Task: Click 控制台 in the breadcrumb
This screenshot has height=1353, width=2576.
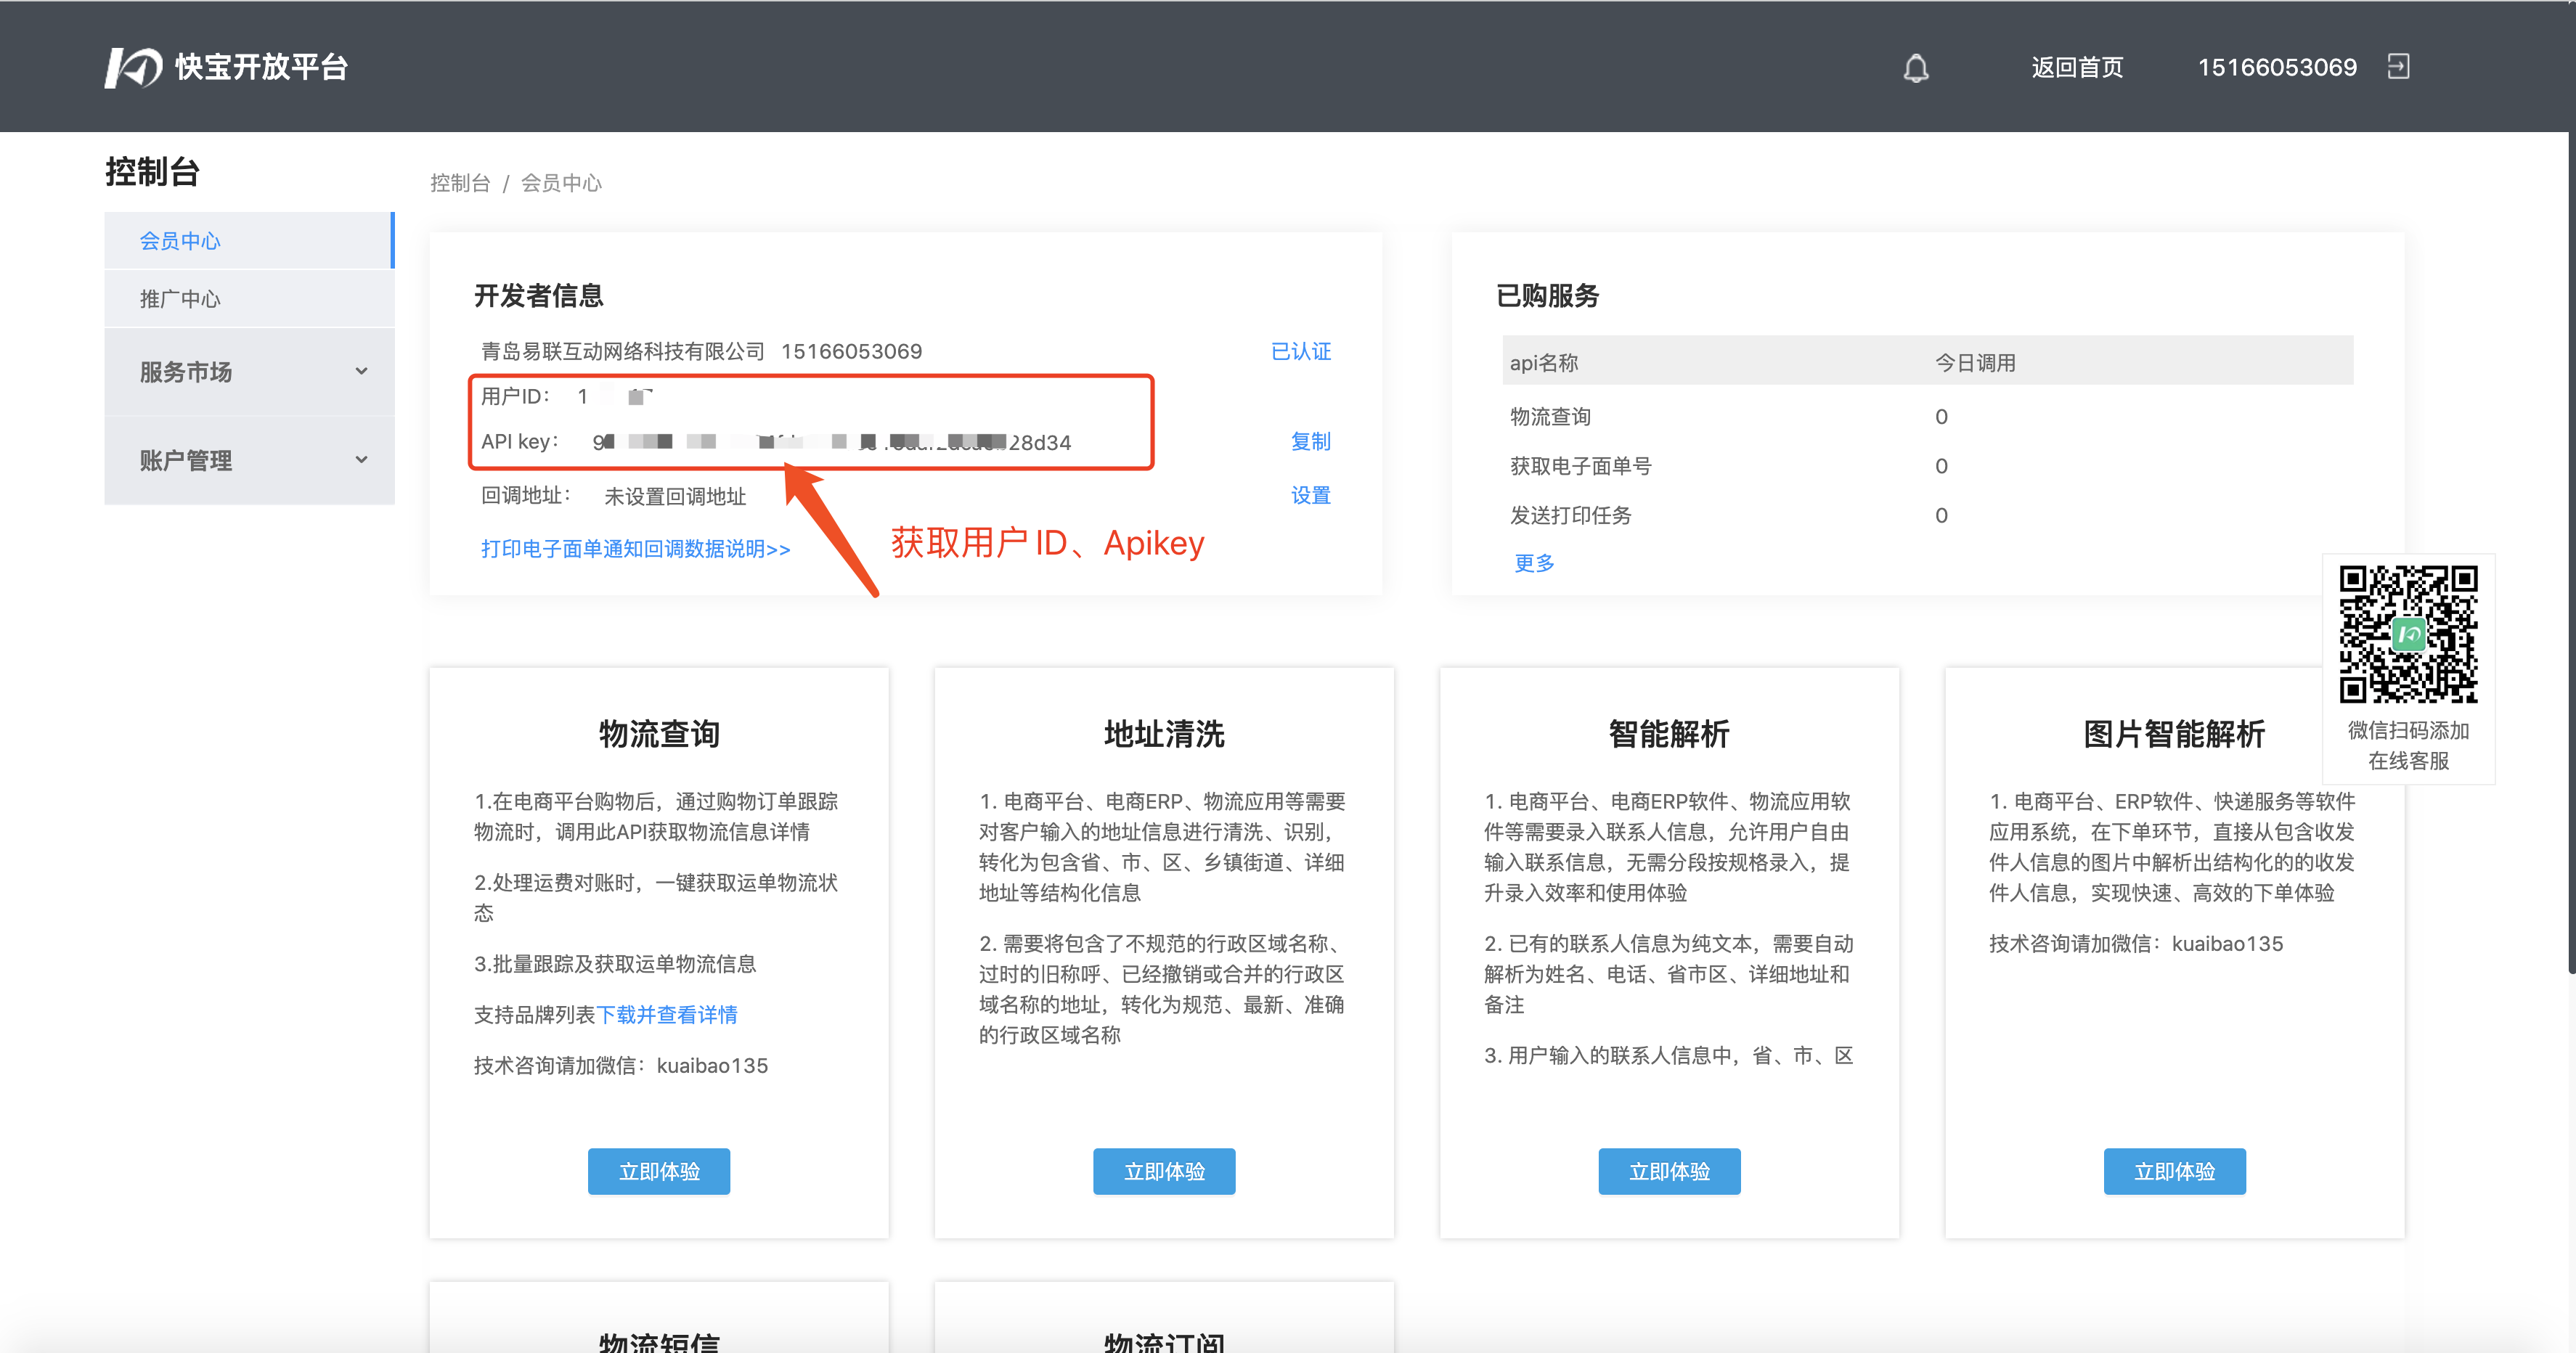Action: click(x=460, y=183)
